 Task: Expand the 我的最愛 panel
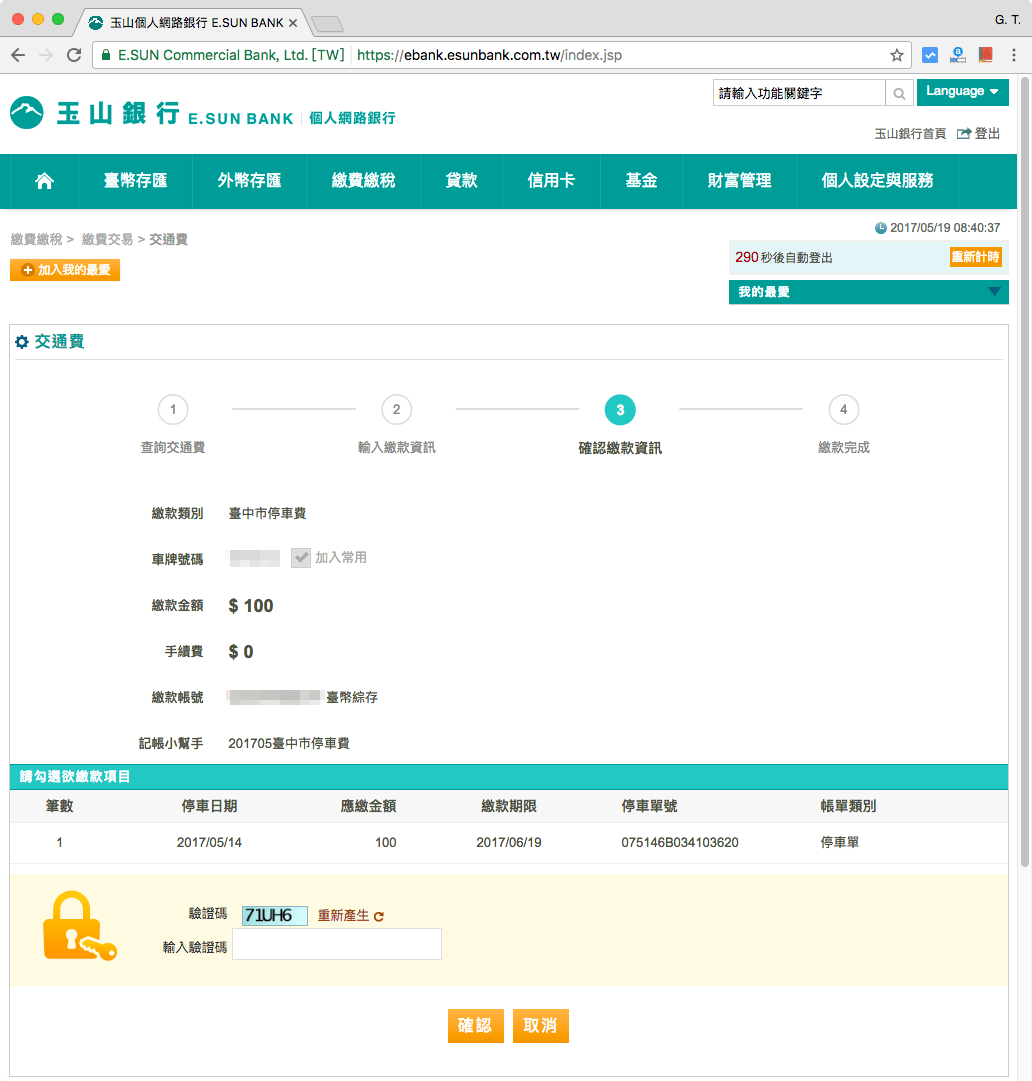click(993, 292)
